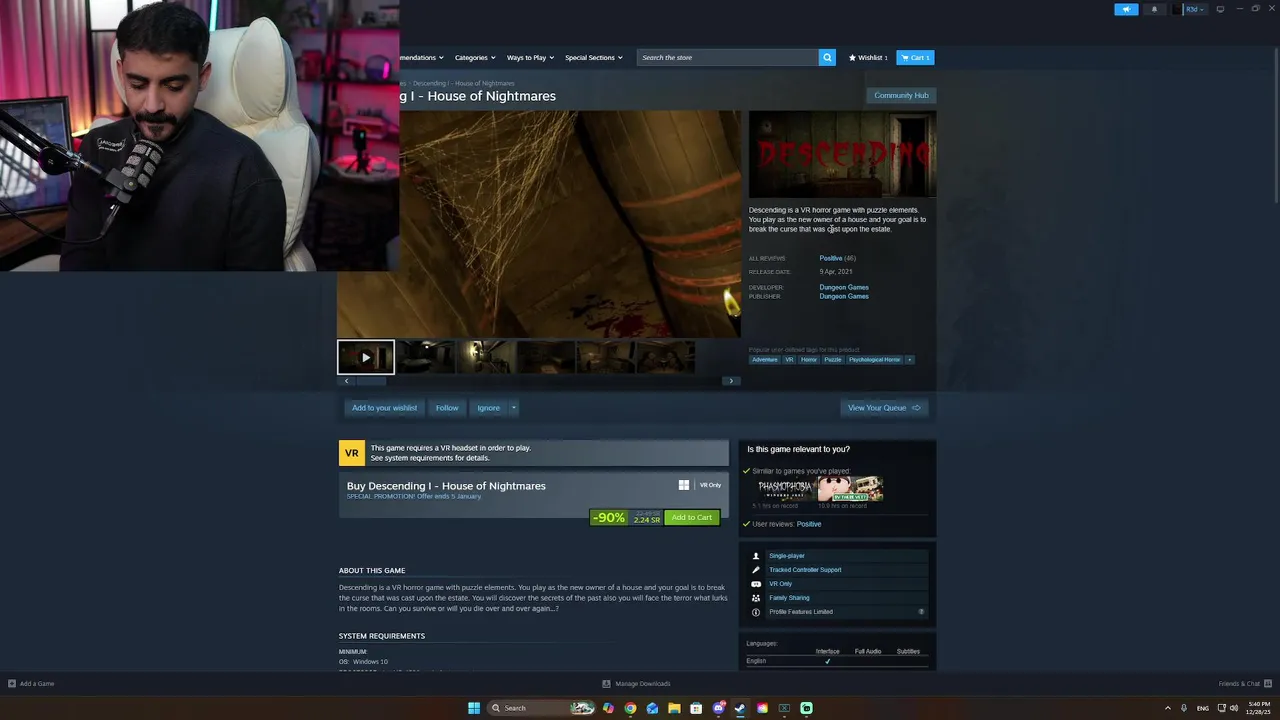
Task: Click View Your Queue button
Action: click(x=884, y=408)
